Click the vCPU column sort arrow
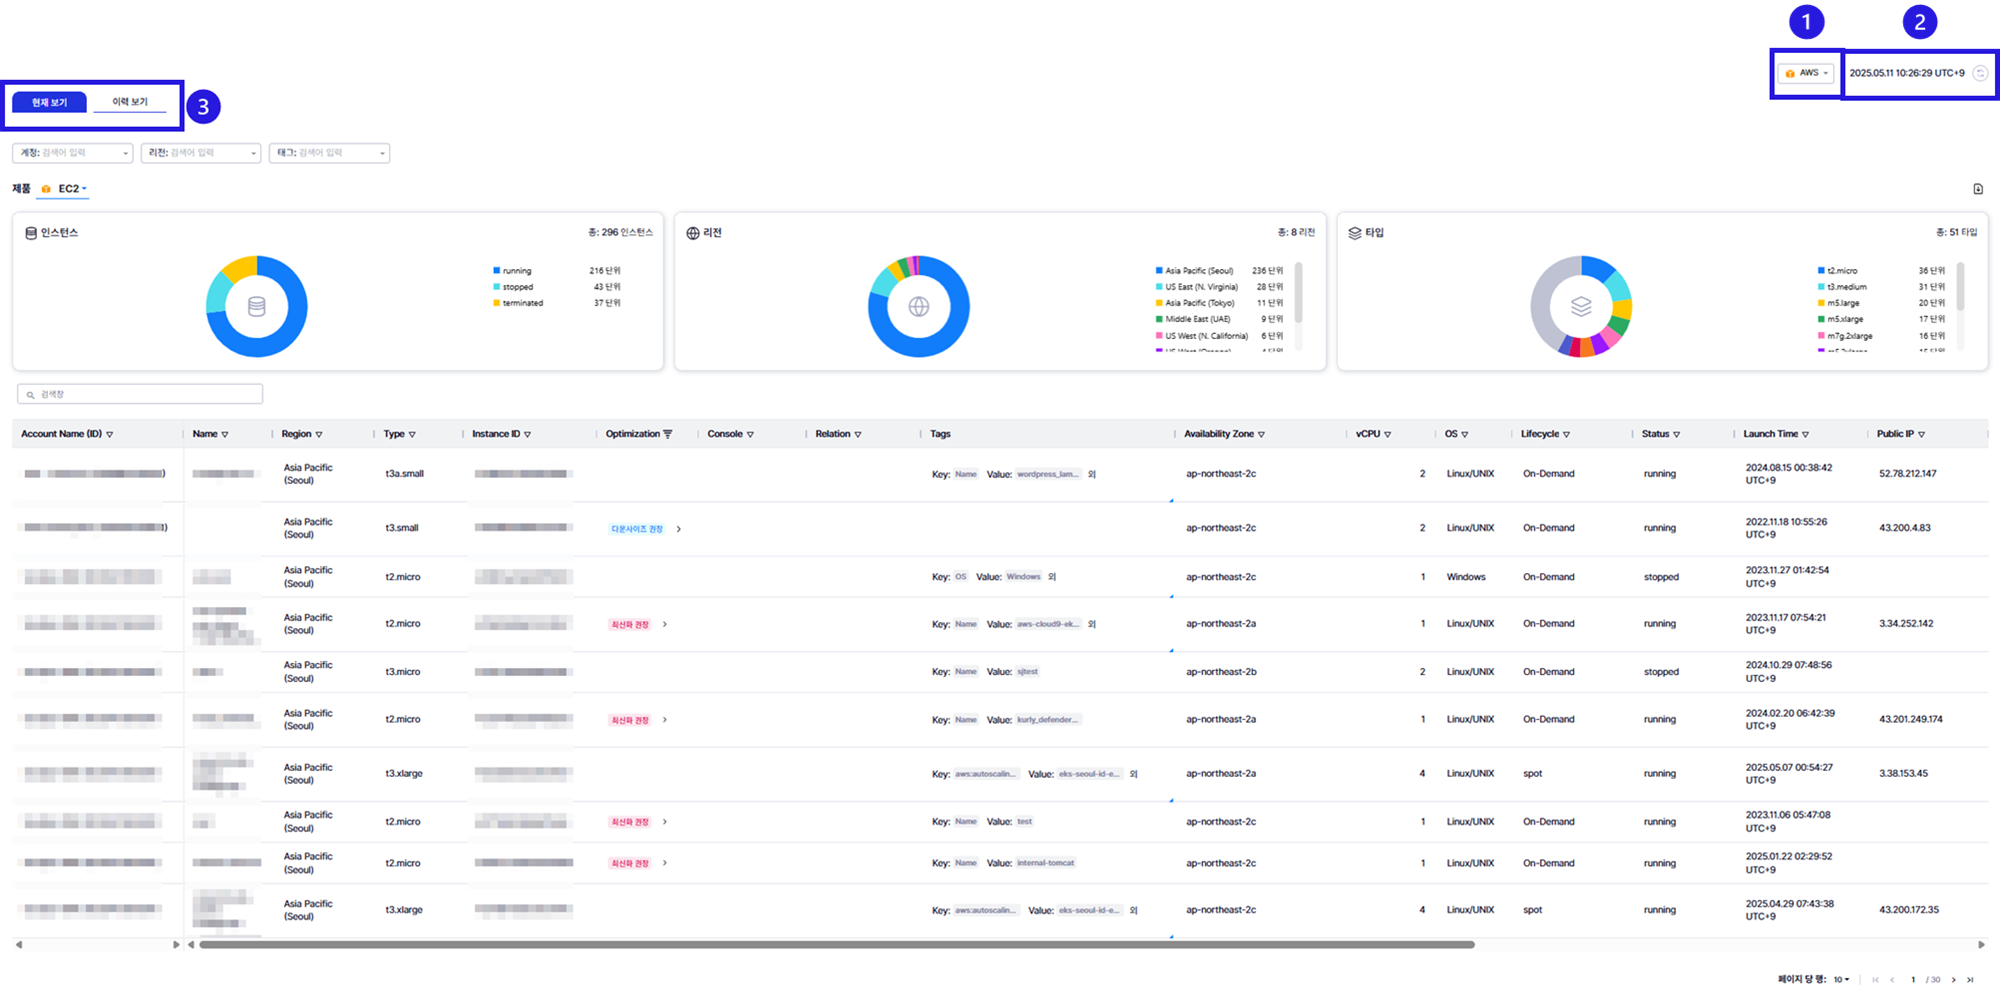Image resolution: width=2000 pixels, height=1001 pixels. [x=1387, y=435]
